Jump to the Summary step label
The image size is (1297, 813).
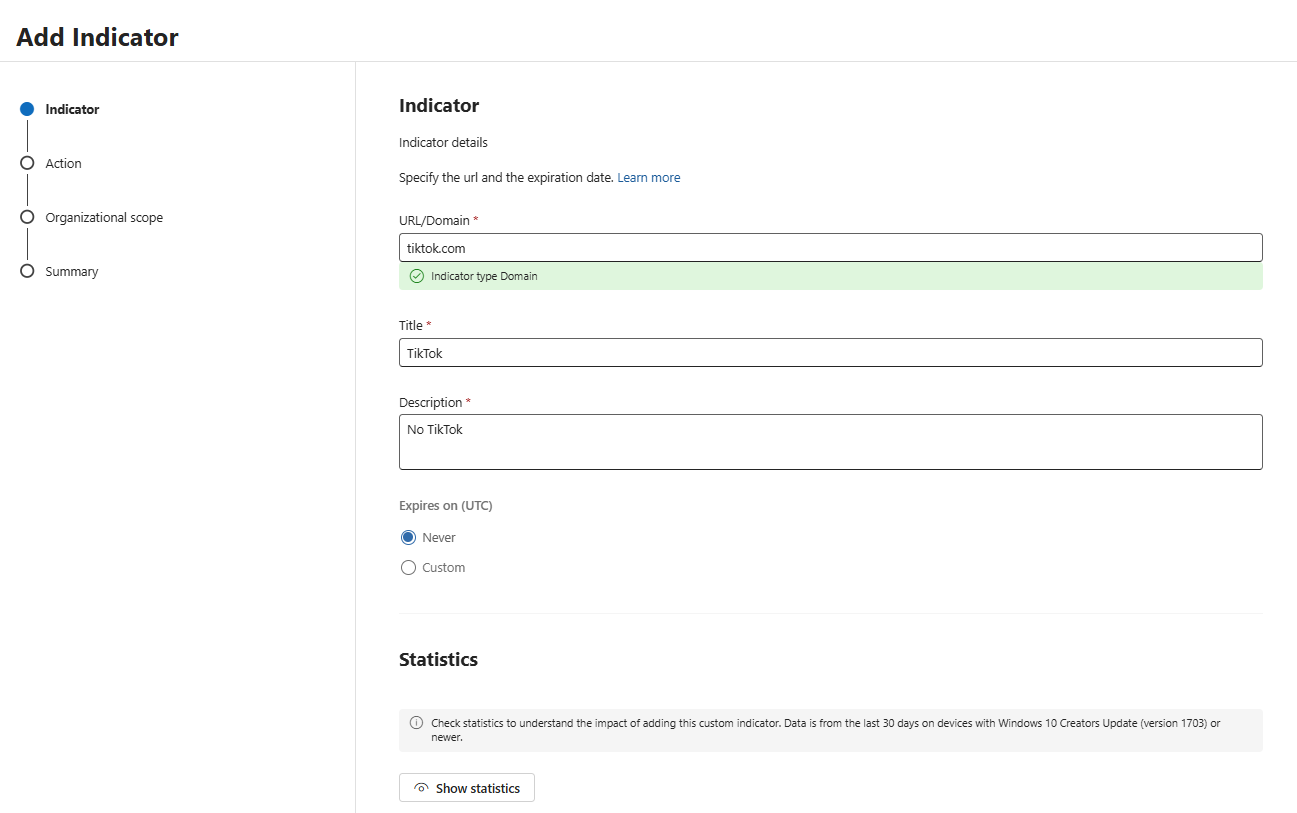72,271
